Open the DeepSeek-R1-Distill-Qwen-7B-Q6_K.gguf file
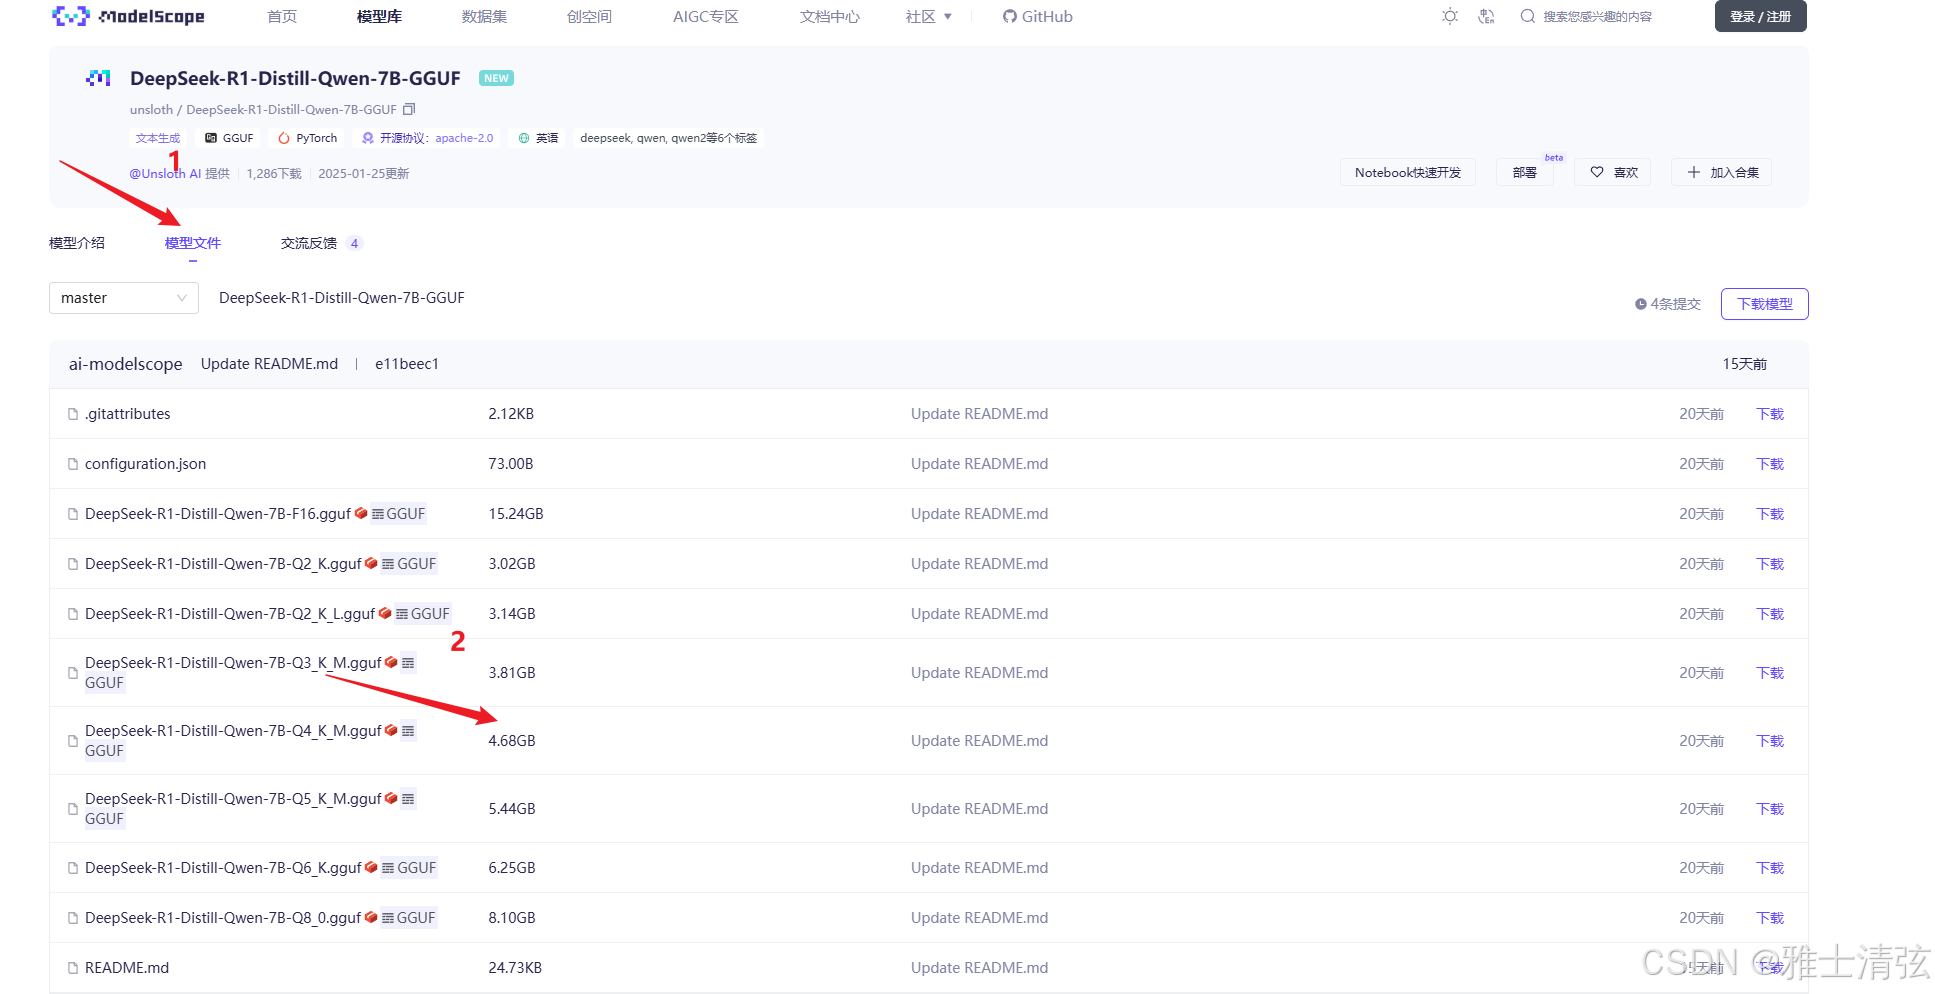 (x=223, y=868)
